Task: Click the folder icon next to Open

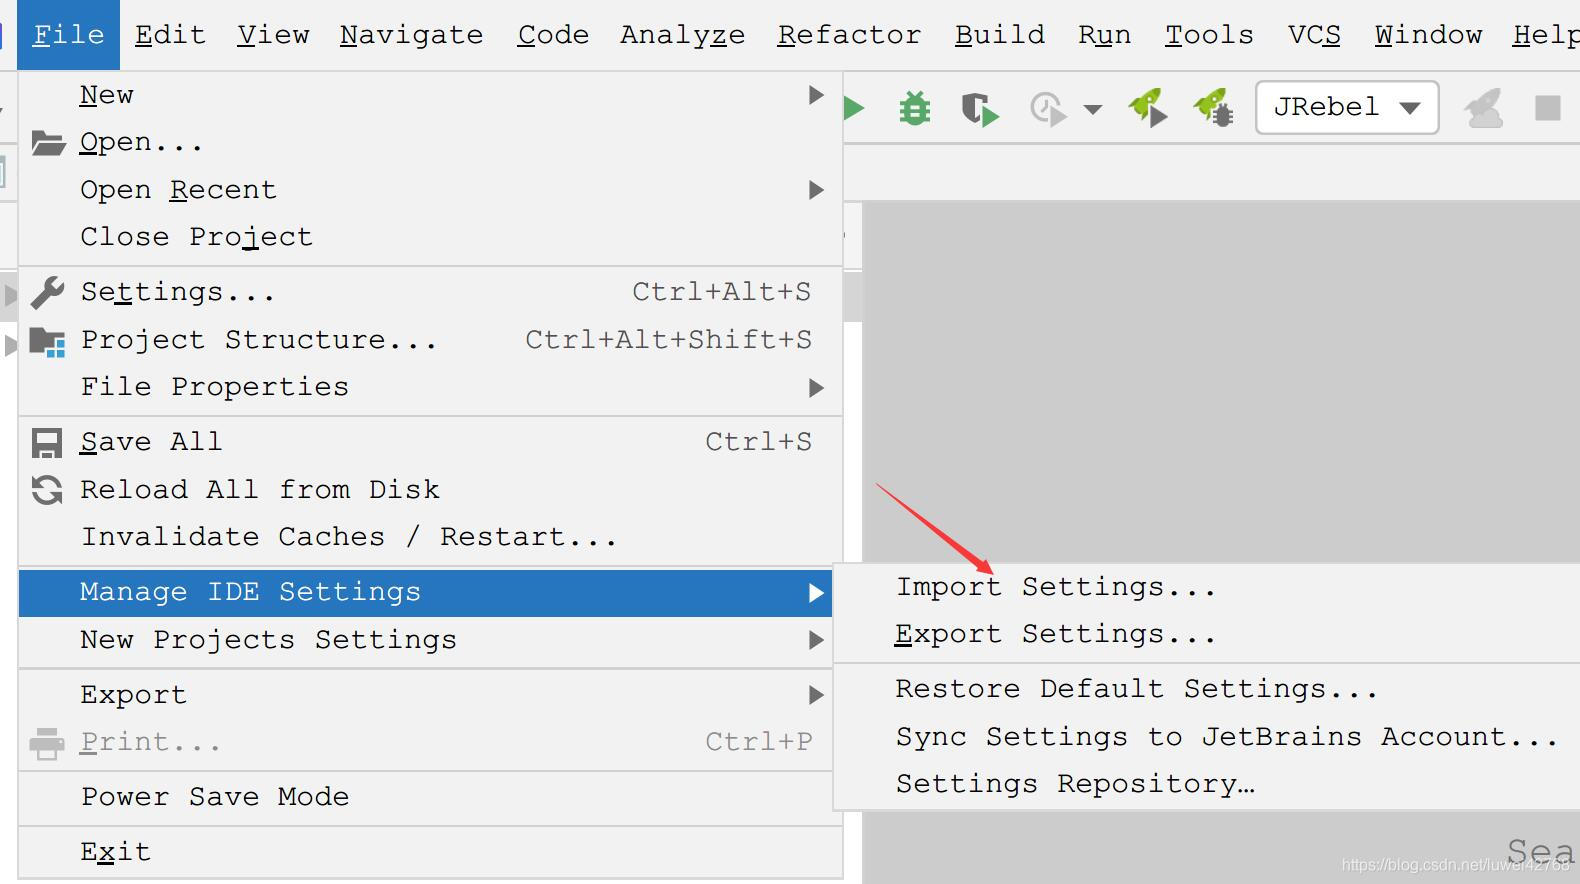Action: point(47,143)
